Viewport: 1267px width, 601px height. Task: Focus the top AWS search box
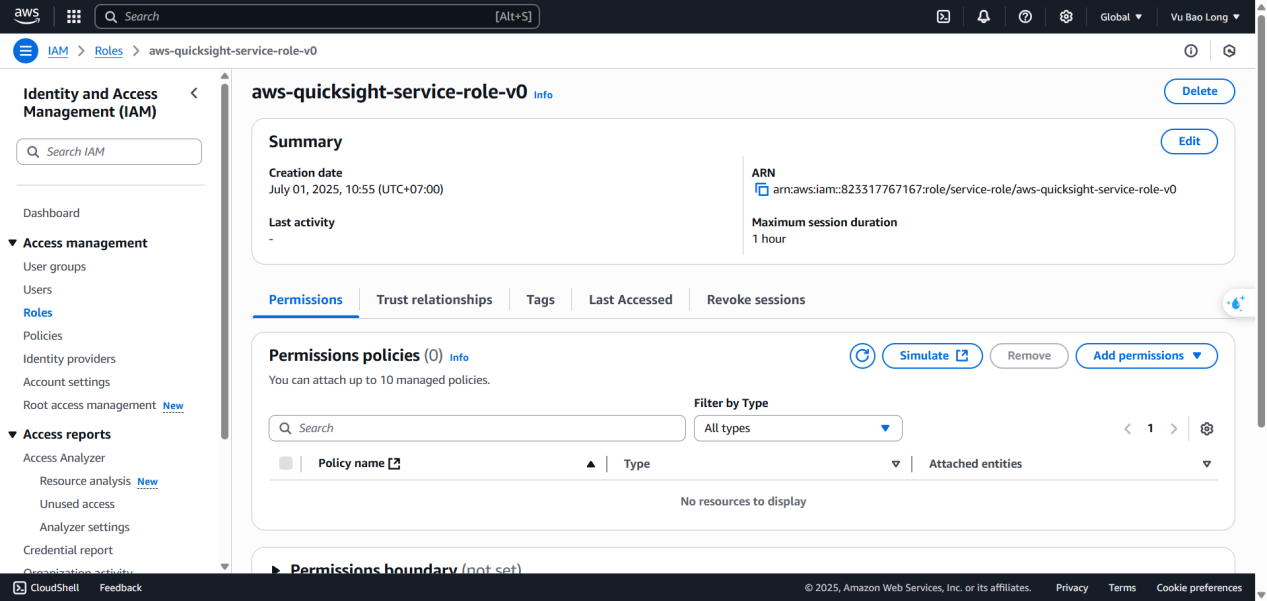317,16
